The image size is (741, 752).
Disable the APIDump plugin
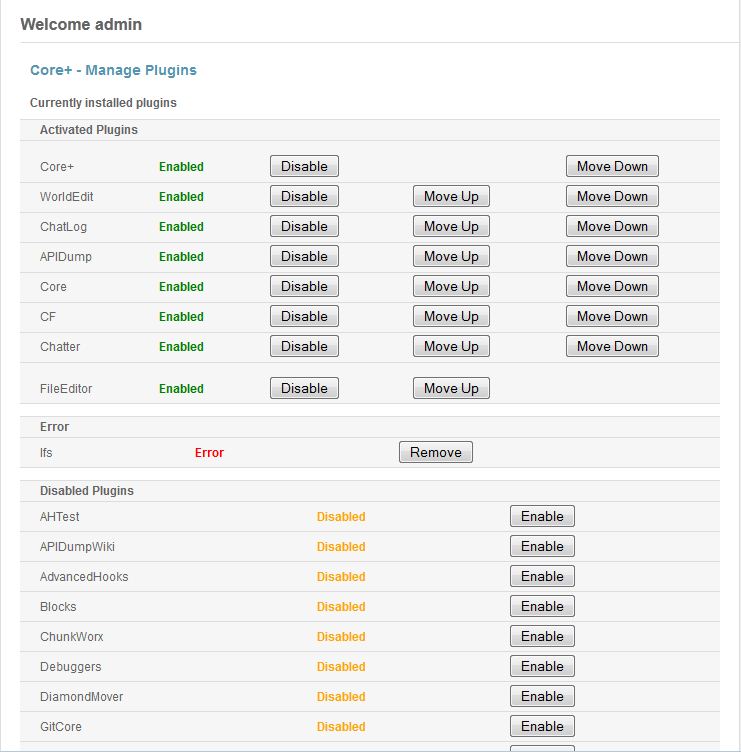[x=304, y=256]
